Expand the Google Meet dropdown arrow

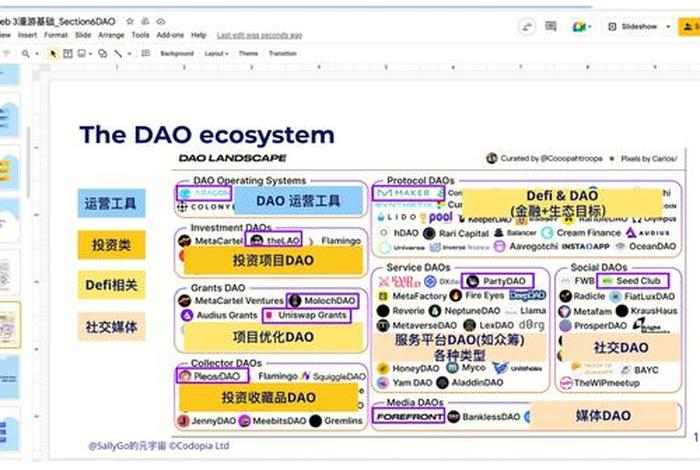(590, 27)
